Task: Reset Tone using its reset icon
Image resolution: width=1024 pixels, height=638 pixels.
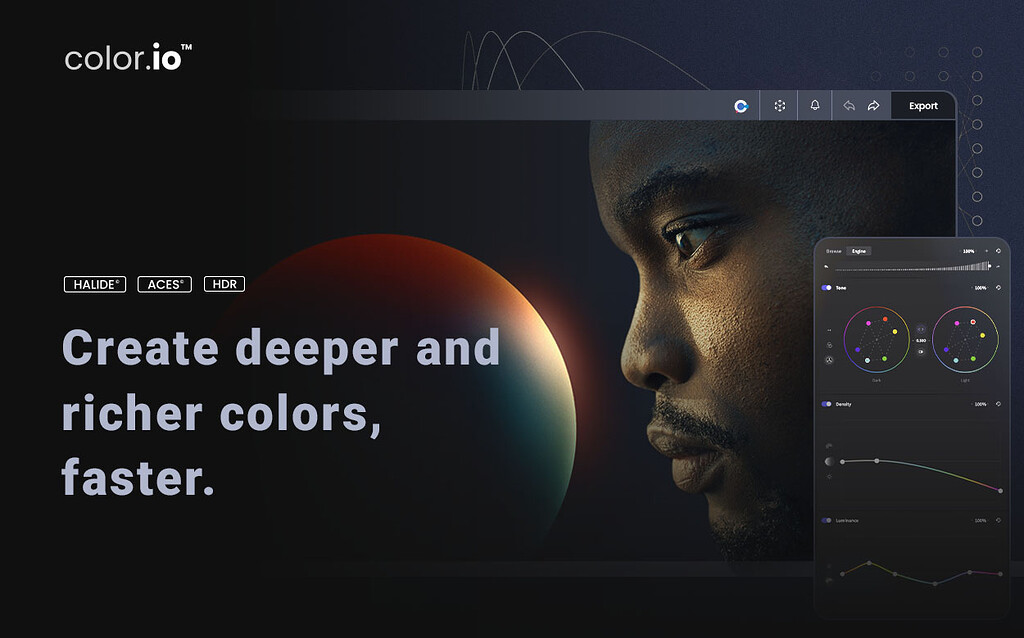Action: pos(998,287)
